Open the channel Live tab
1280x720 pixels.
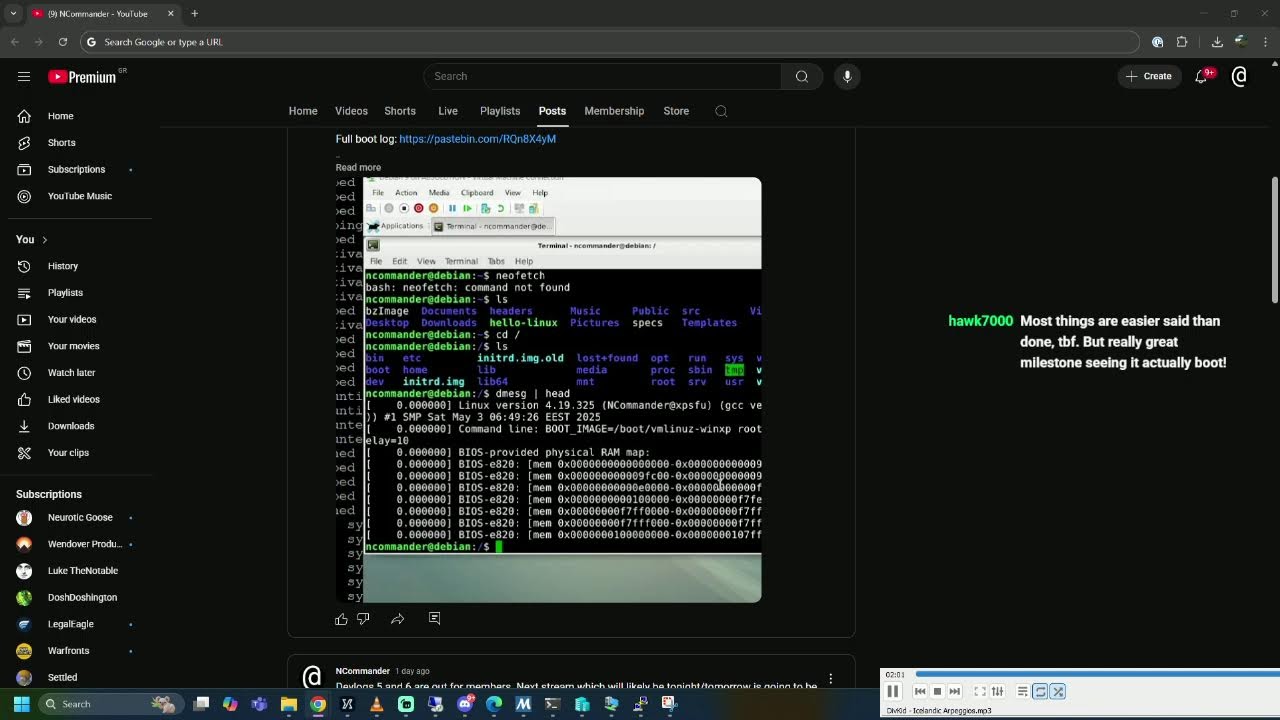[x=448, y=111]
